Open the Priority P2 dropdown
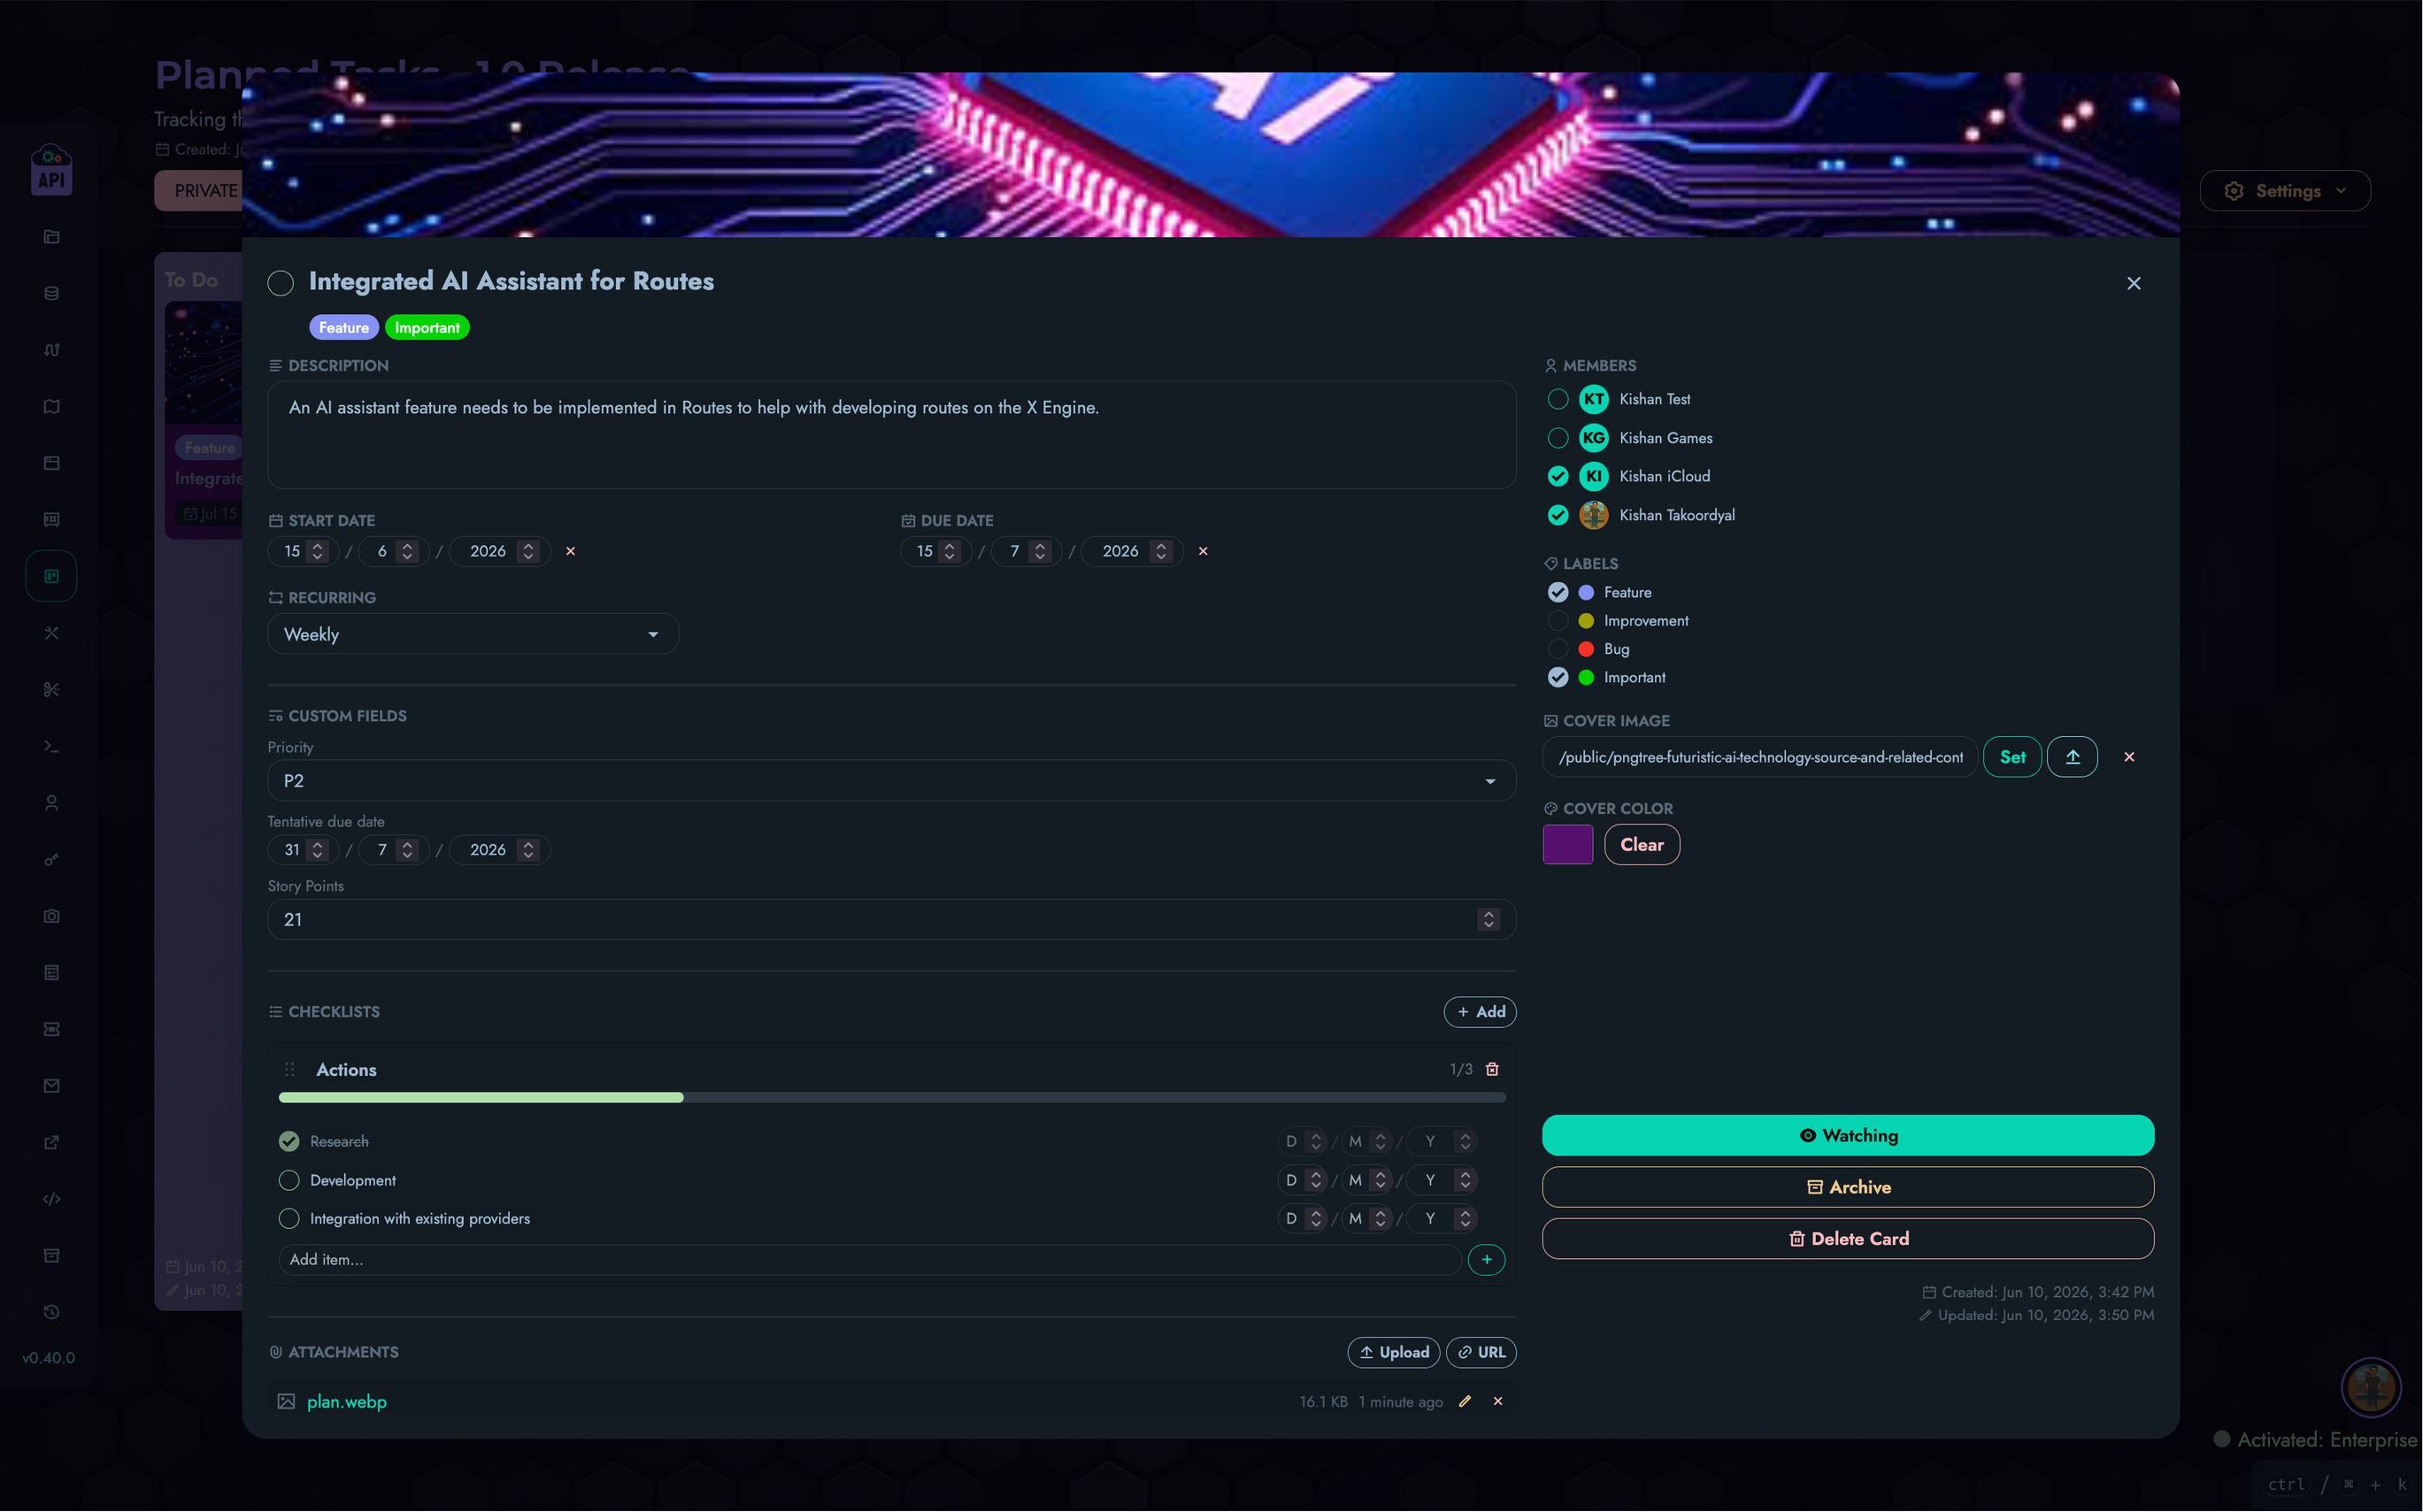This screenshot has height=1512, width=2423. click(x=891, y=781)
